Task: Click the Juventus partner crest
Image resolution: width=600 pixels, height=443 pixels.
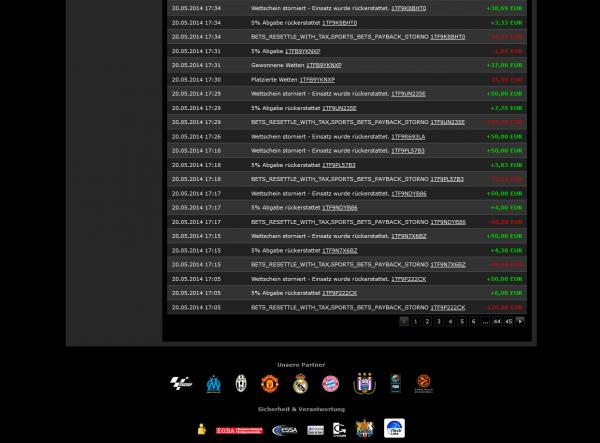Action: [x=240, y=384]
